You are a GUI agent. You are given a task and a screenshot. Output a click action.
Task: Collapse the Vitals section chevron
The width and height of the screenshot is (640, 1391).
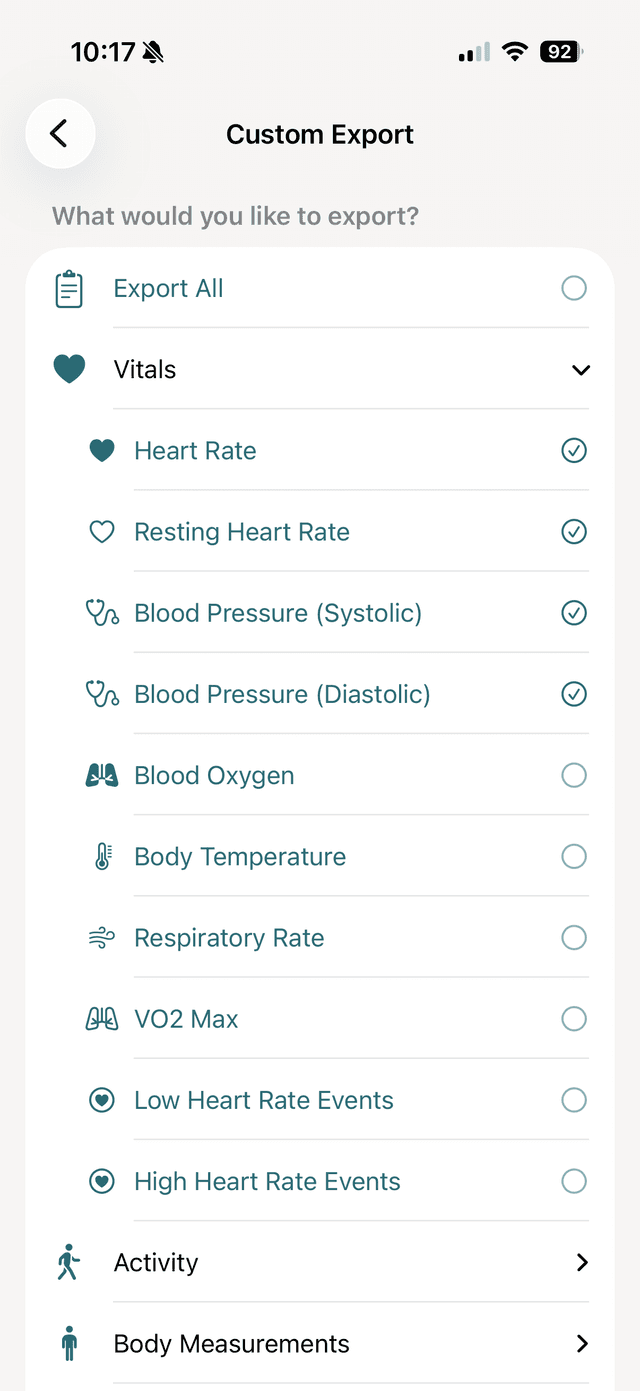[x=581, y=369]
